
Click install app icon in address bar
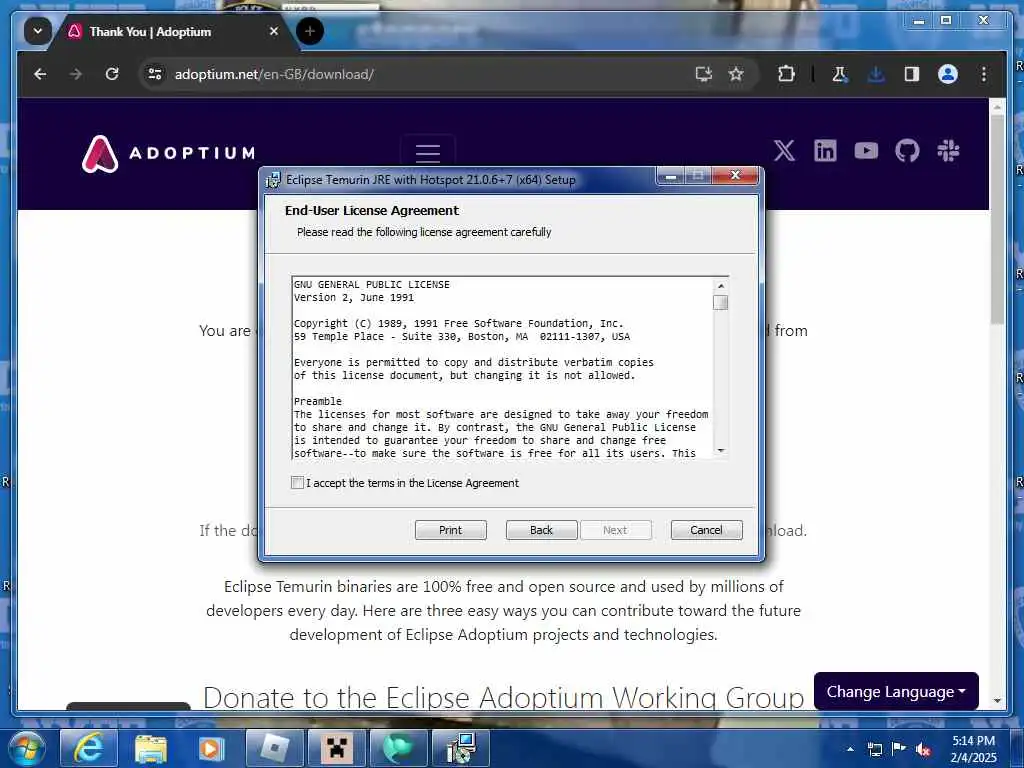point(703,74)
